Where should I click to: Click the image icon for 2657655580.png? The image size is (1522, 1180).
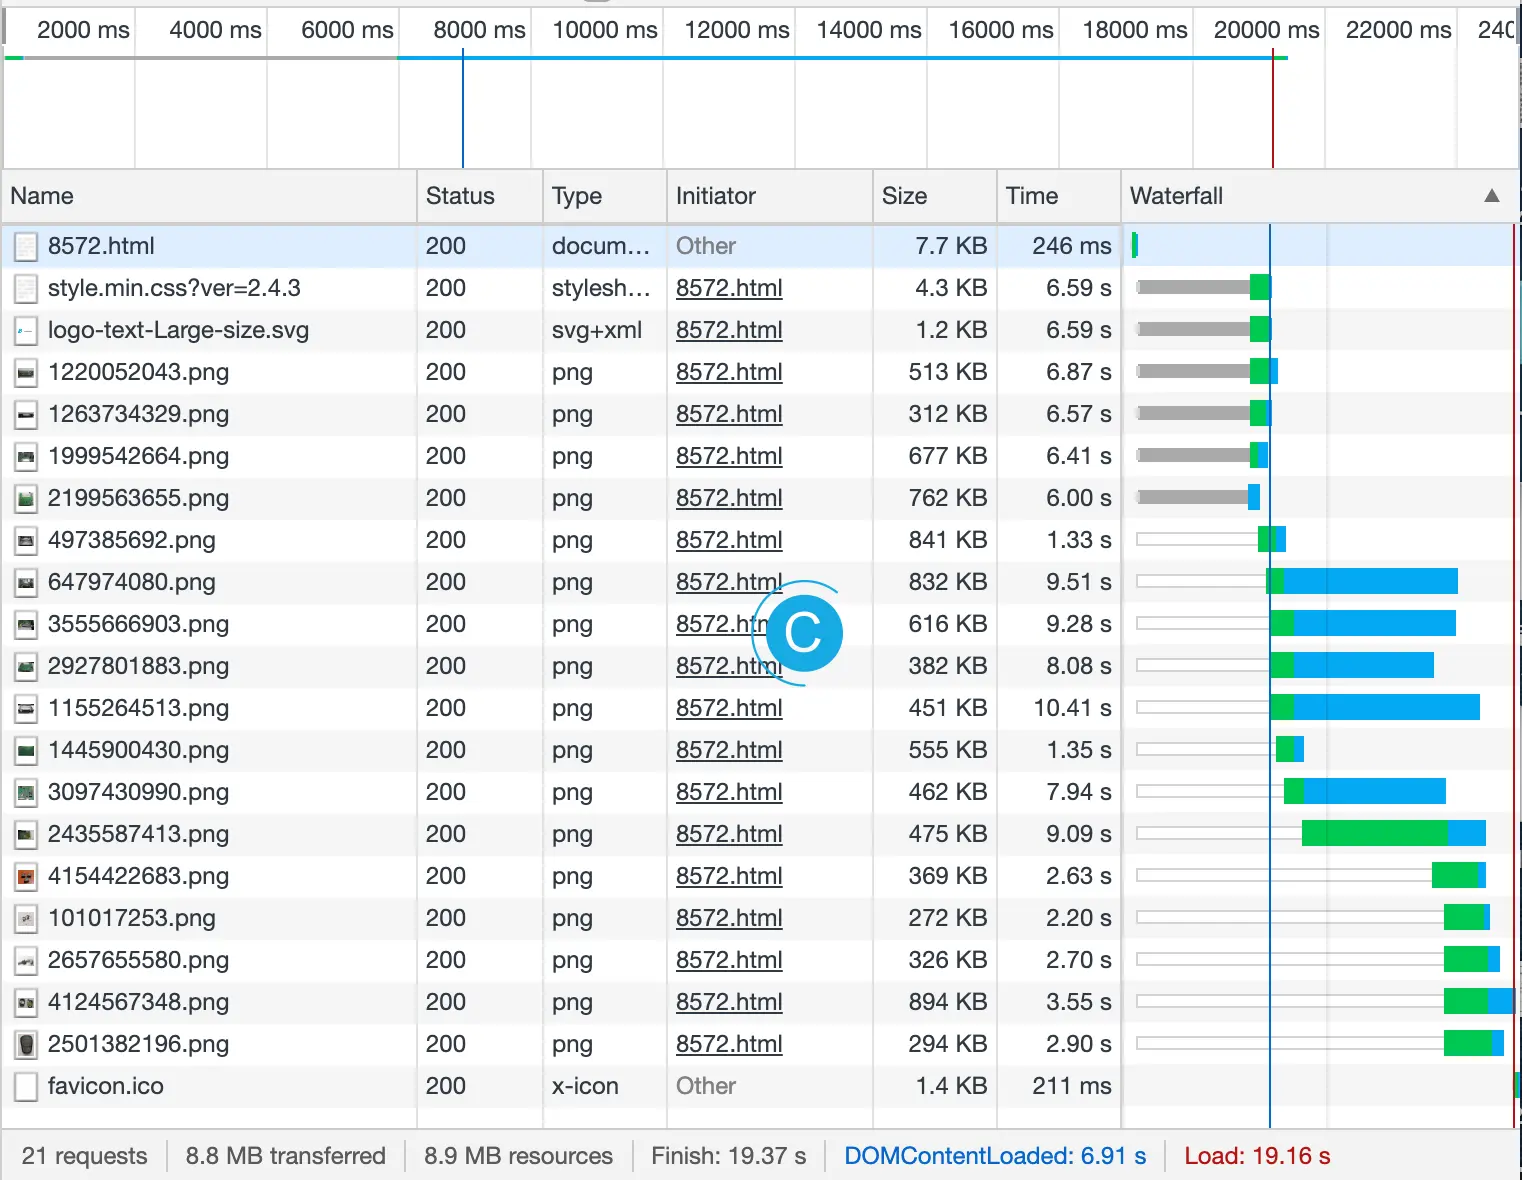click(26, 960)
